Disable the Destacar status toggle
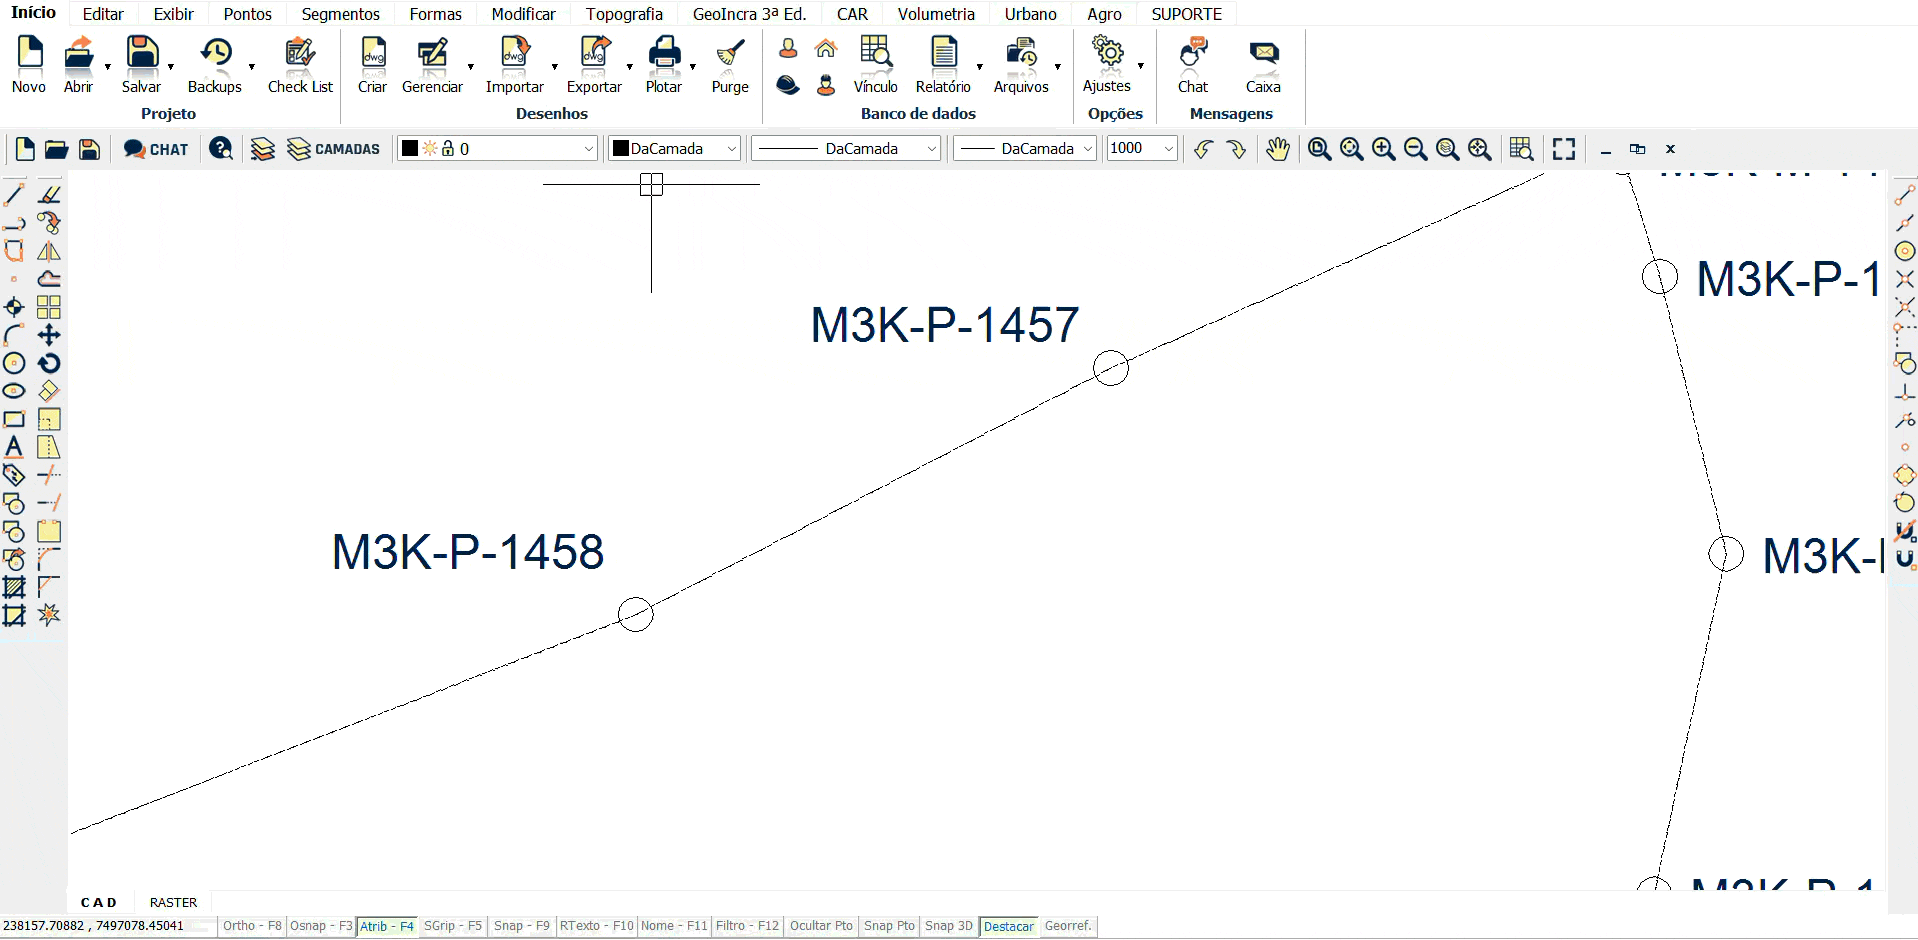Viewport: 1918px width, 940px height. [1008, 926]
